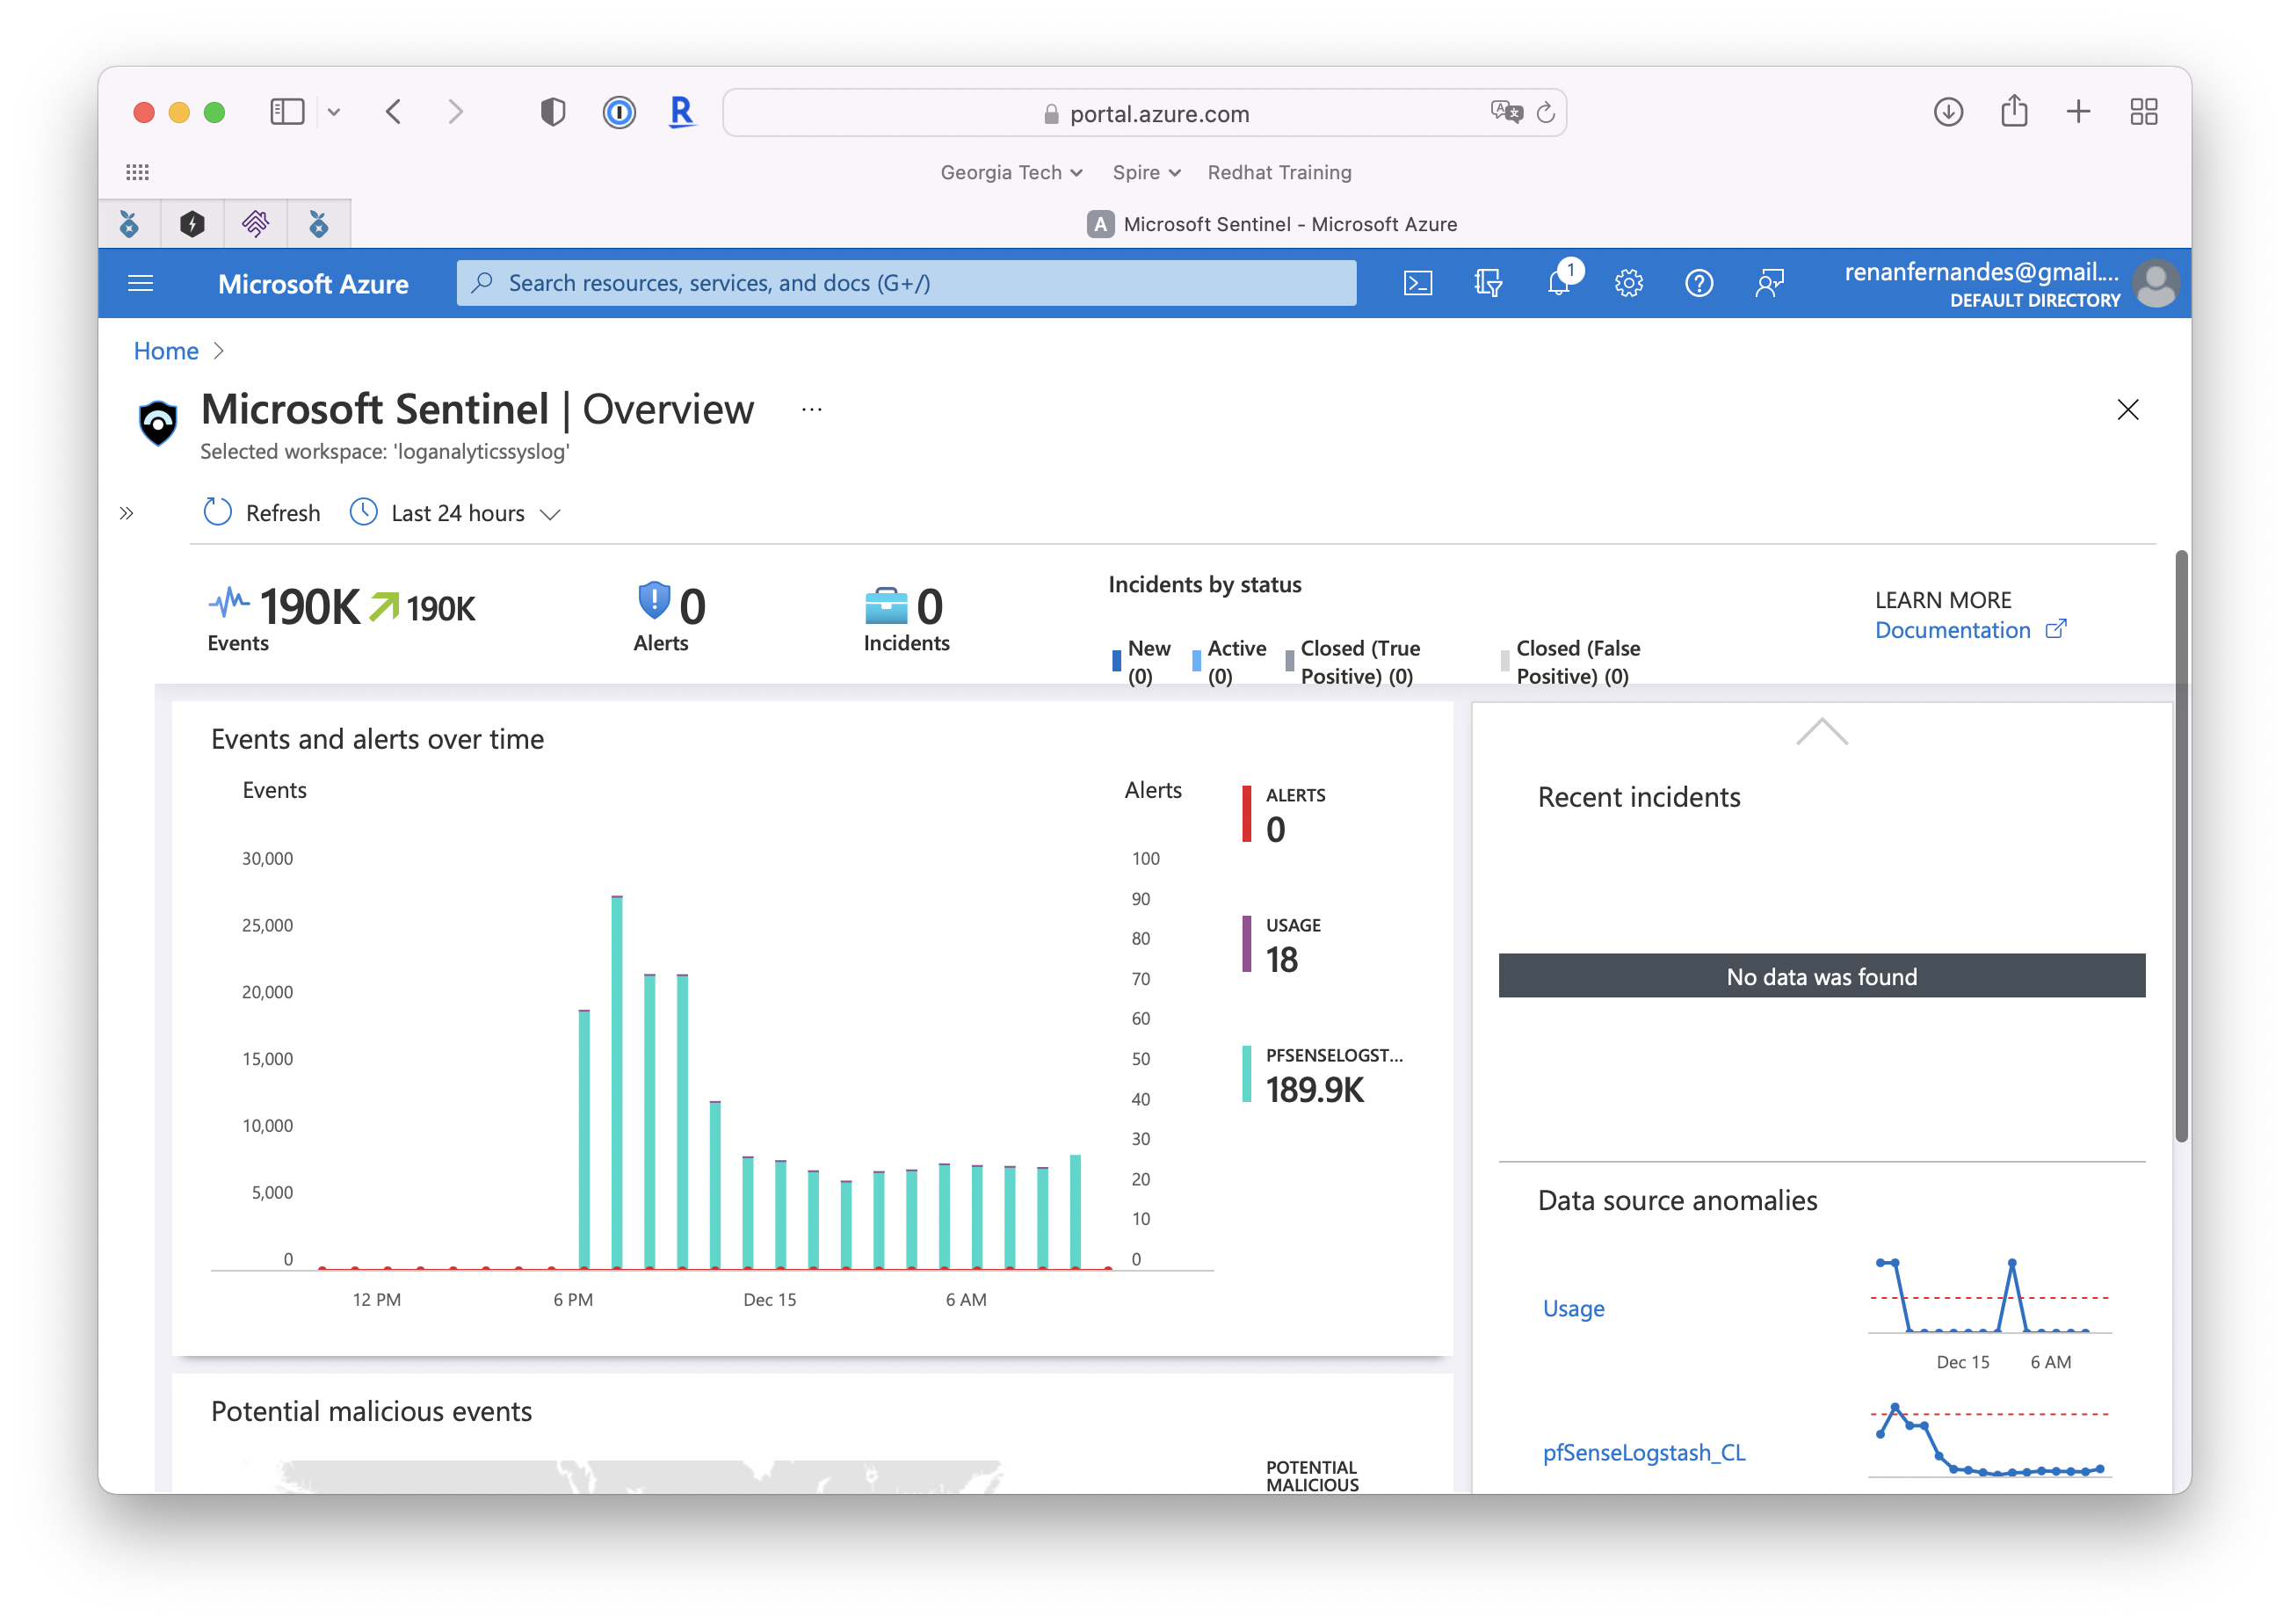Collapse the Recent incidents panel with the up chevron
The image size is (2290, 1624).
pyautogui.click(x=1821, y=731)
